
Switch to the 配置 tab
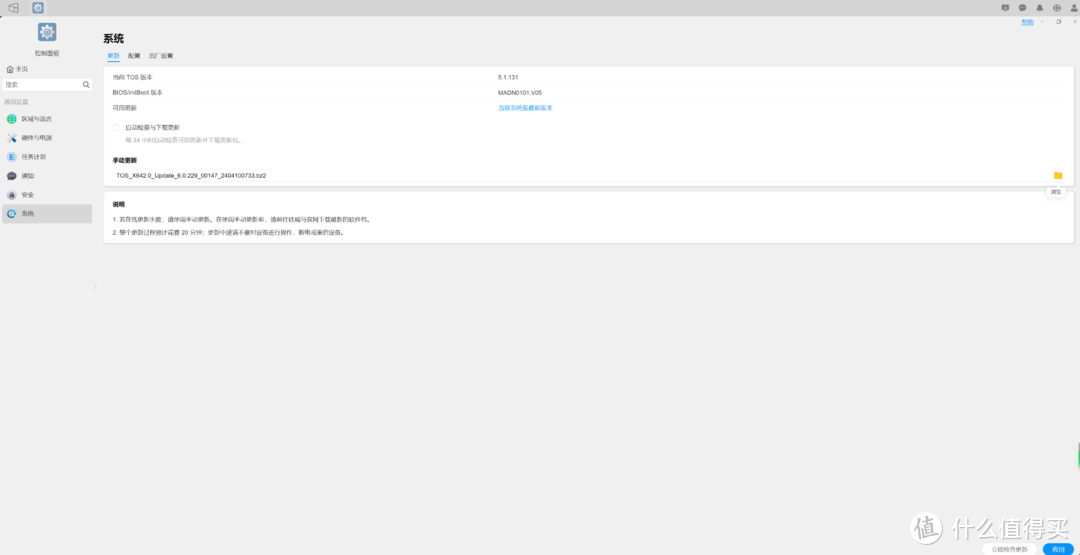(134, 56)
